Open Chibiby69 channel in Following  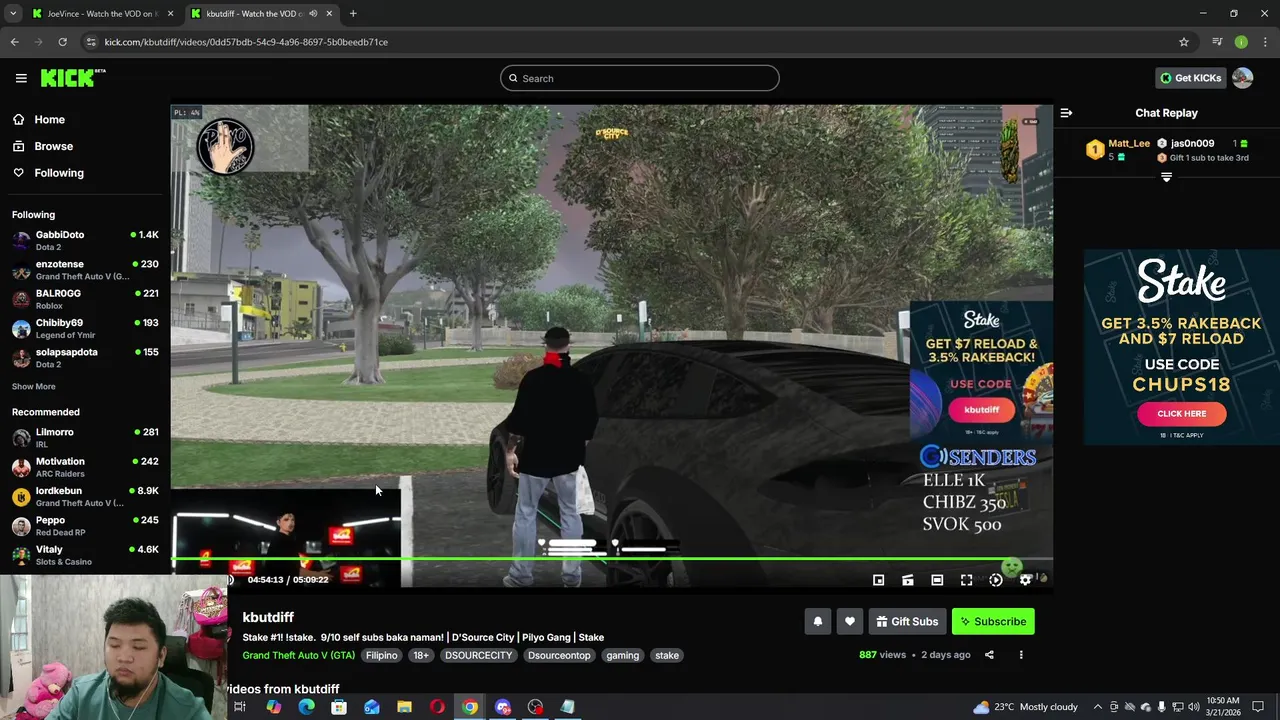click(85, 328)
